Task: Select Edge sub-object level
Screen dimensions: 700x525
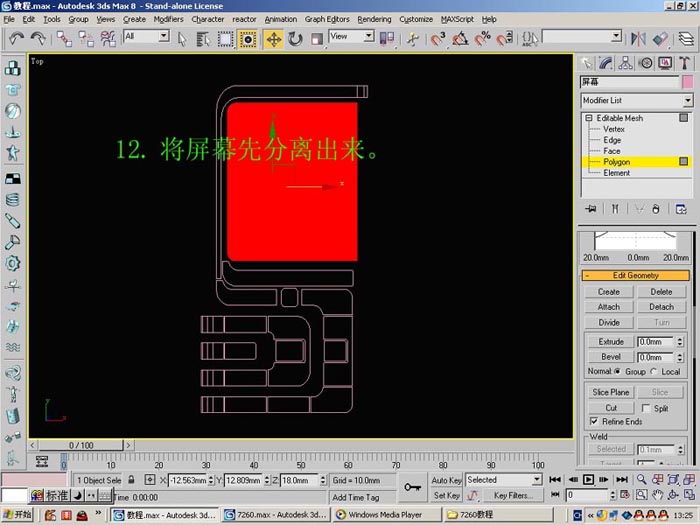Action: tap(612, 140)
